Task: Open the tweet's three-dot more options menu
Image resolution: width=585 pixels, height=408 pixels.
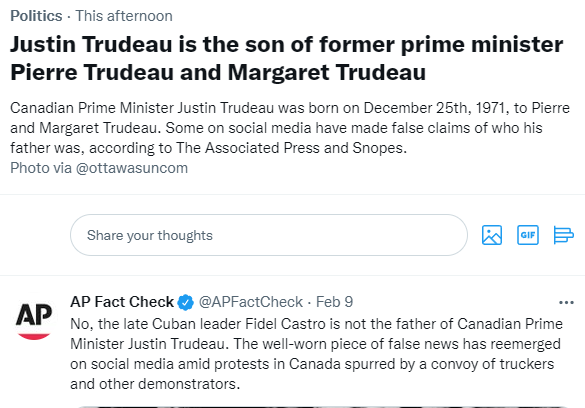Action: tap(566, 302)
